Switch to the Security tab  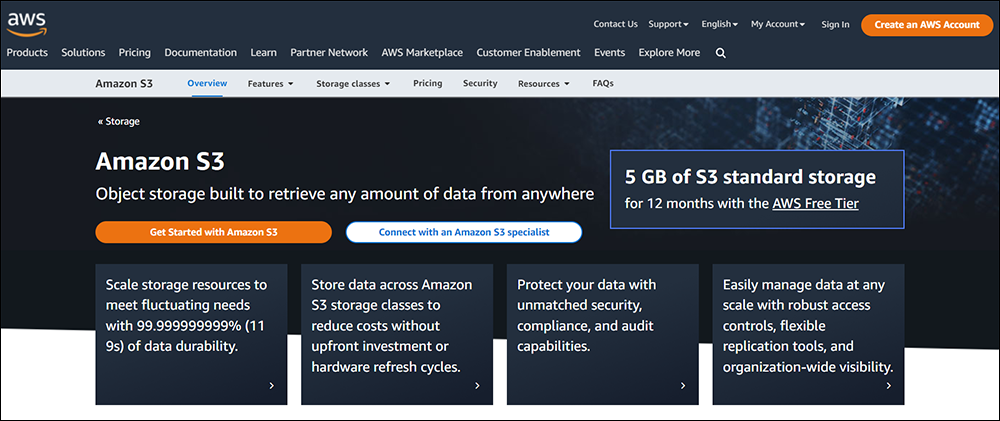480,83
